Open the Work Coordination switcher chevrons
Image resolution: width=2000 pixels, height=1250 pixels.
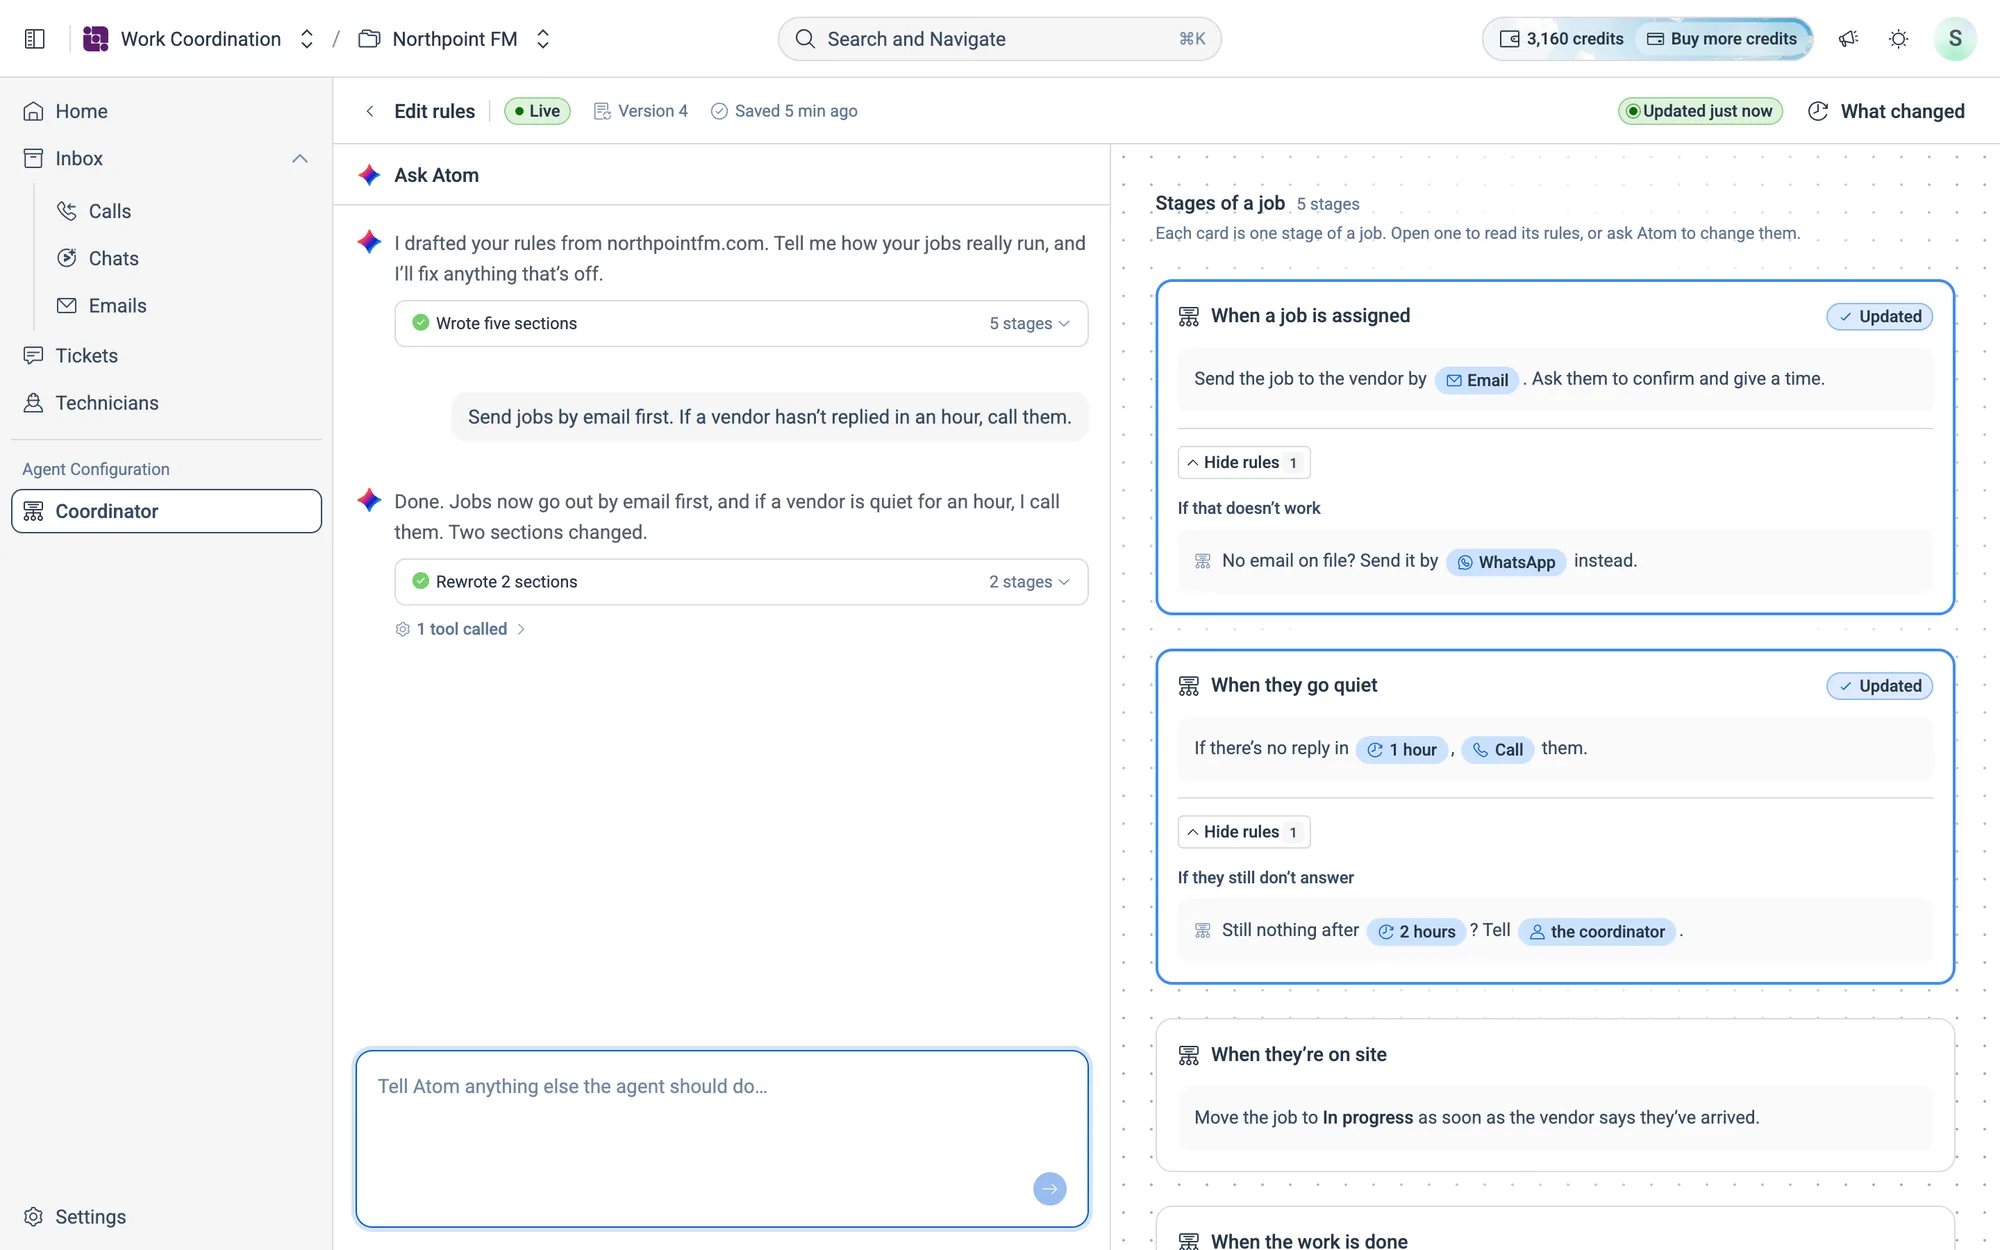[307, 39]
